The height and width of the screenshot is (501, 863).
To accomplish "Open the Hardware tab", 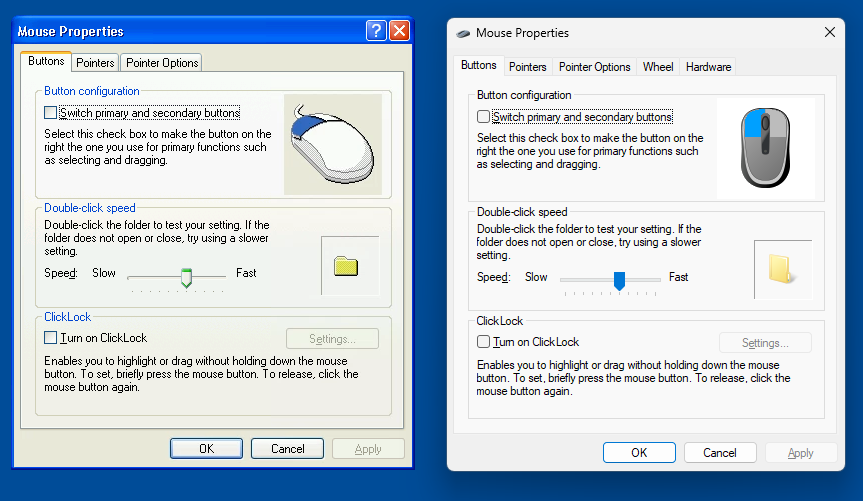I will [x=708, y=67].
